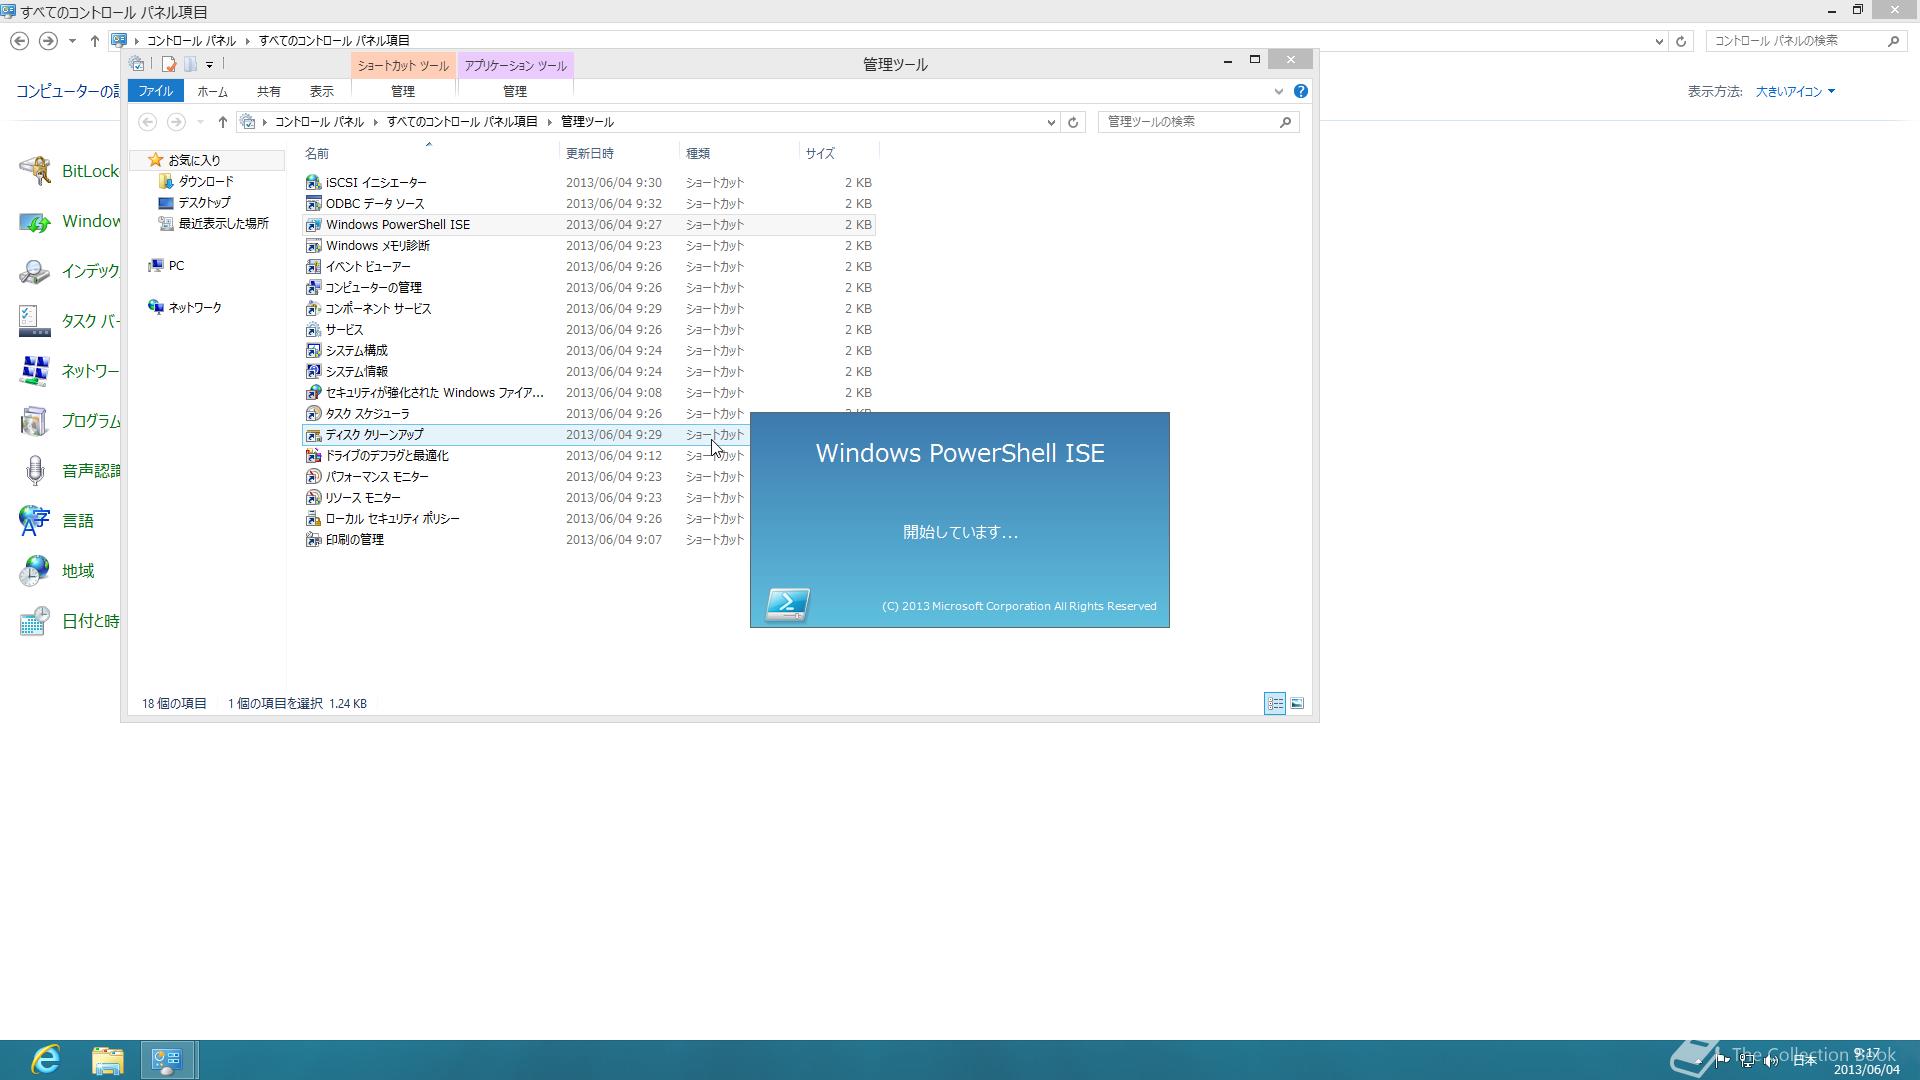Open address bar history dropdown in 管理ツール
The image size is (1920, 1080).
tap(1051, 122)
